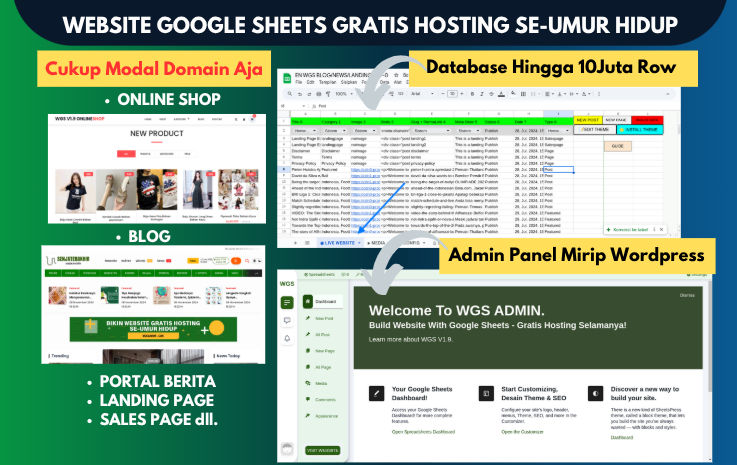Click the comments bubble icon in WGS sidebar
The height and width of the screenshot is (465, 737).
(x=287, y=321)
